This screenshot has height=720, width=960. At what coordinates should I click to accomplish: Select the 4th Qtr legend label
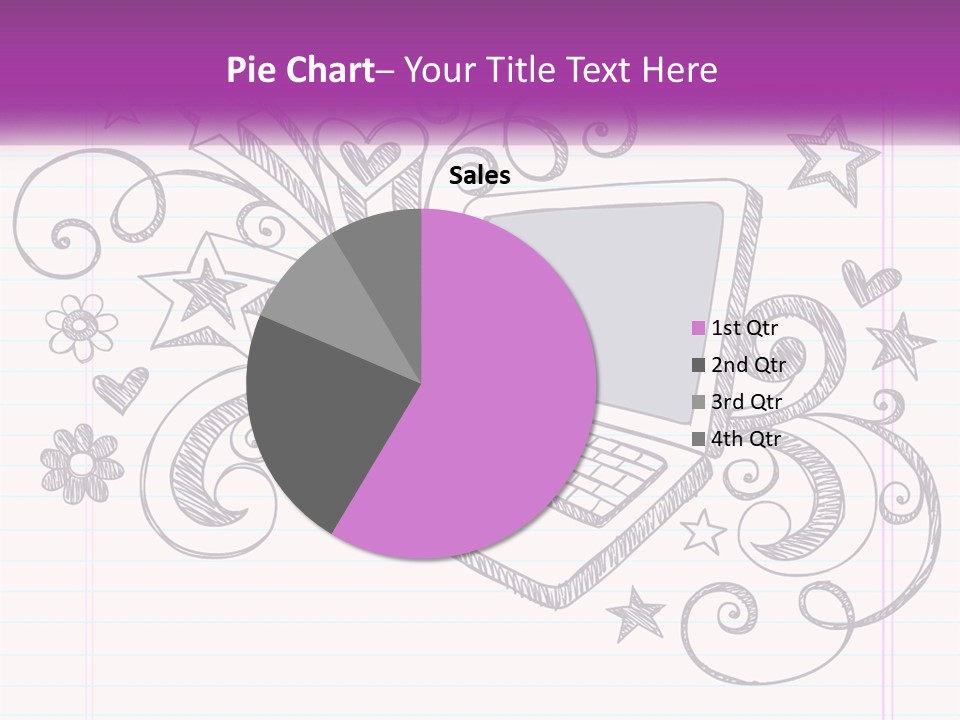(746, 439)
